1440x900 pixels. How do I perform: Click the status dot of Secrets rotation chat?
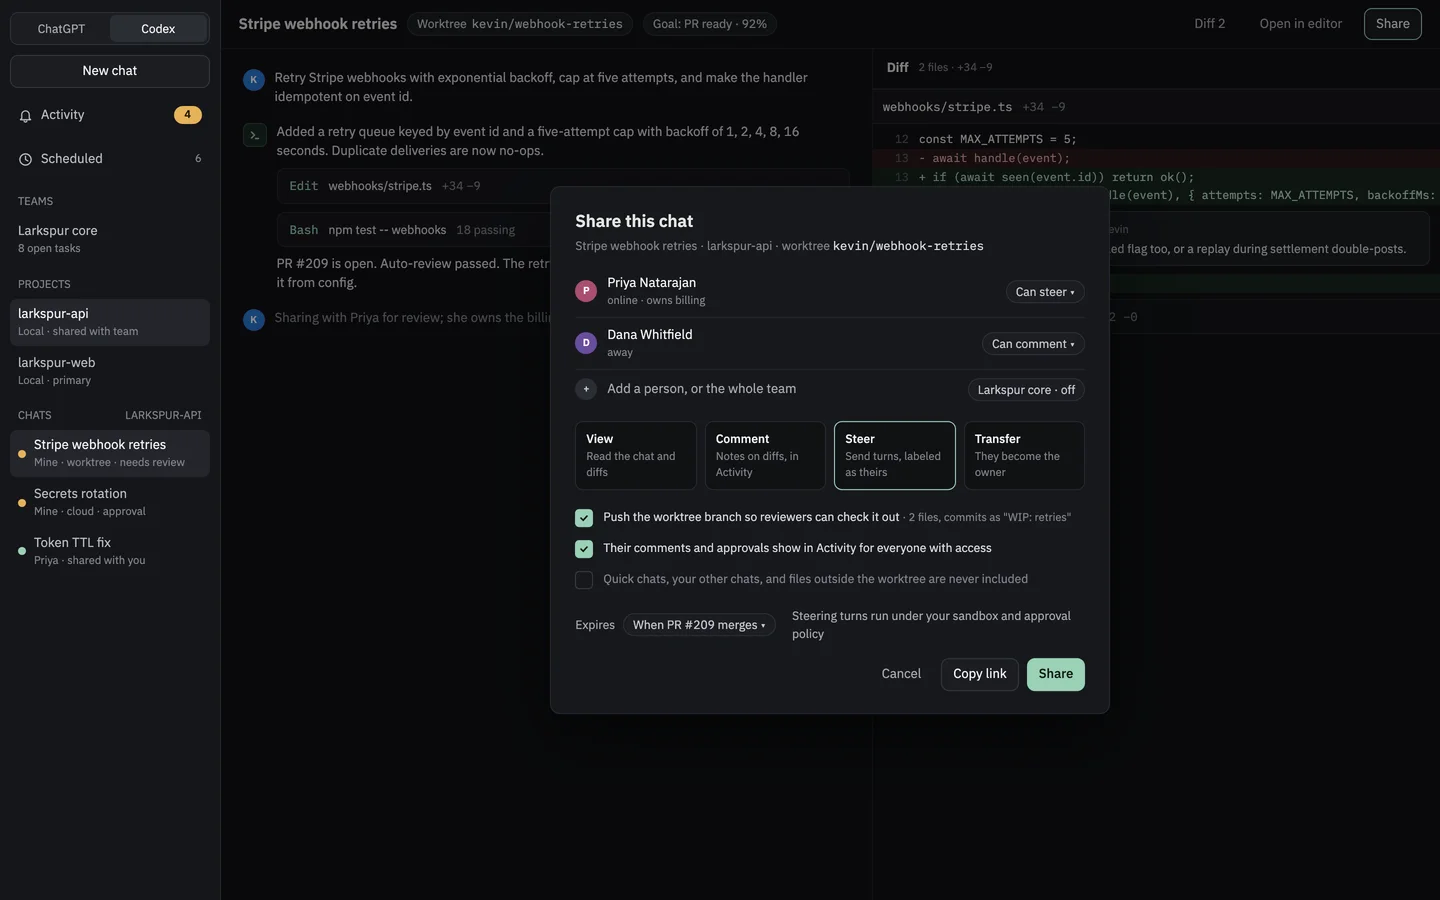[x=22, y=503]
